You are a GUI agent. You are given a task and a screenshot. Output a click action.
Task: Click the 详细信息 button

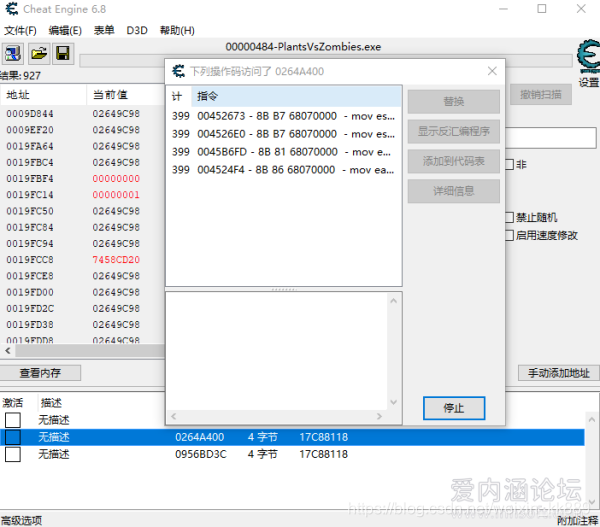(x=453, y=191)
